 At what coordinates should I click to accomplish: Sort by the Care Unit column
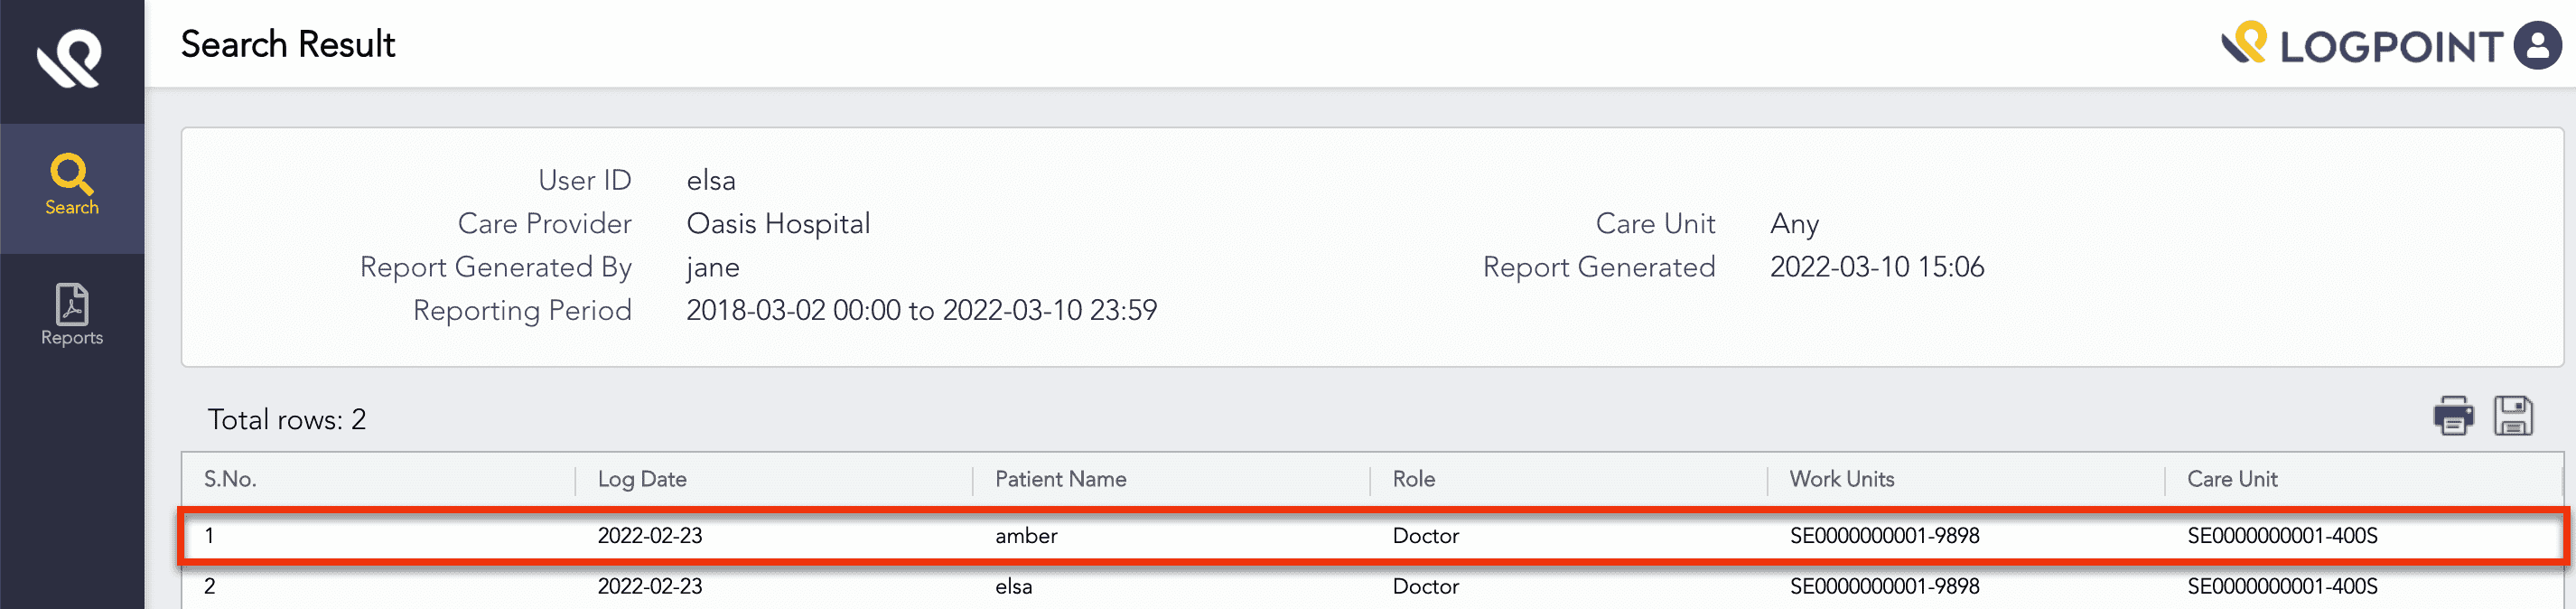[x=2231, y=479]
